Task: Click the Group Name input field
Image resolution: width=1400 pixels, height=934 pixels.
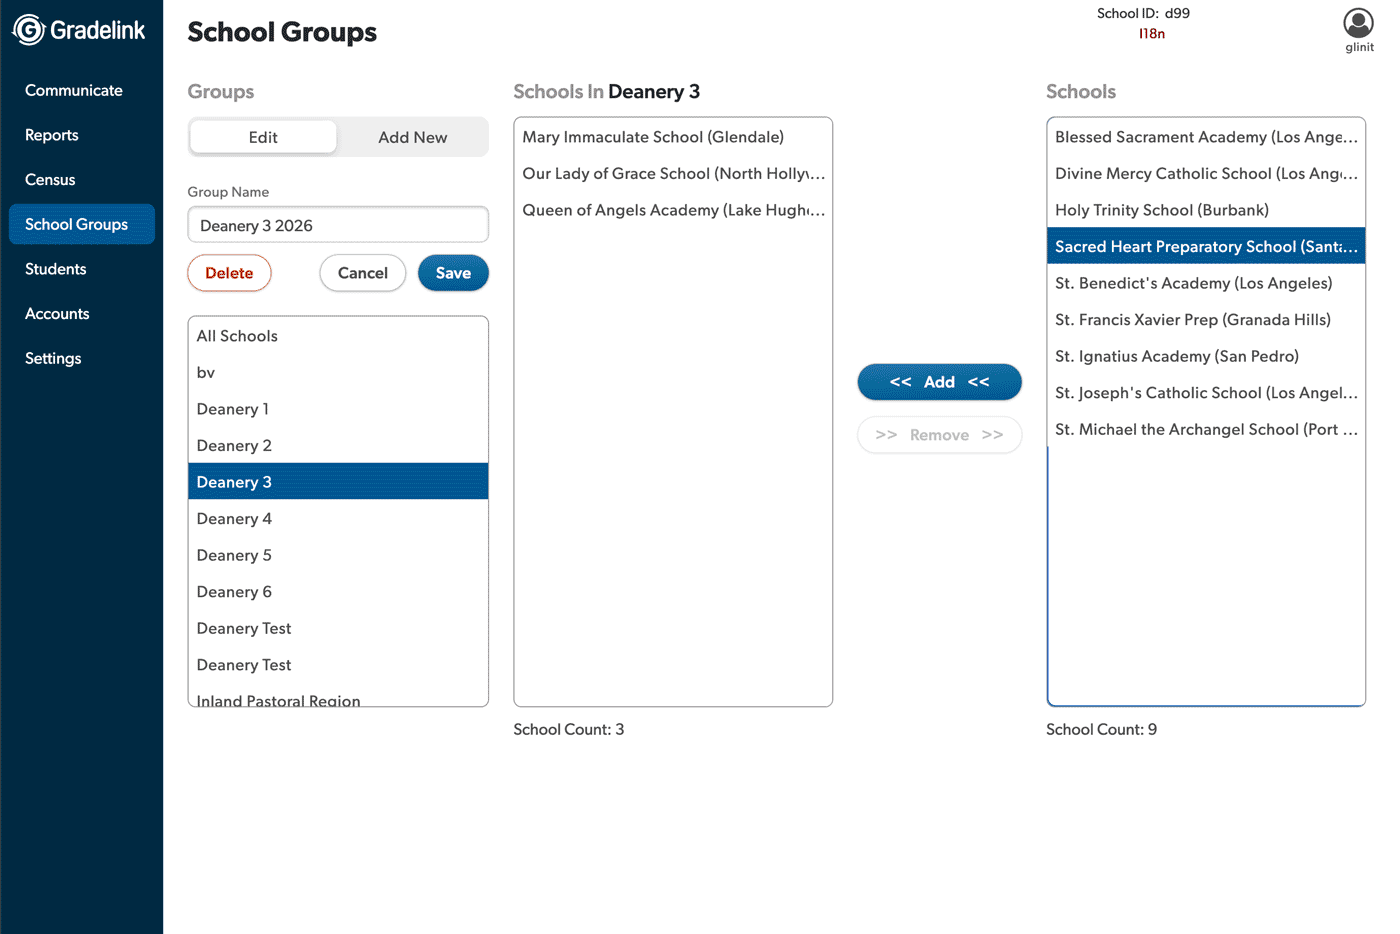Action: point(338,225)
